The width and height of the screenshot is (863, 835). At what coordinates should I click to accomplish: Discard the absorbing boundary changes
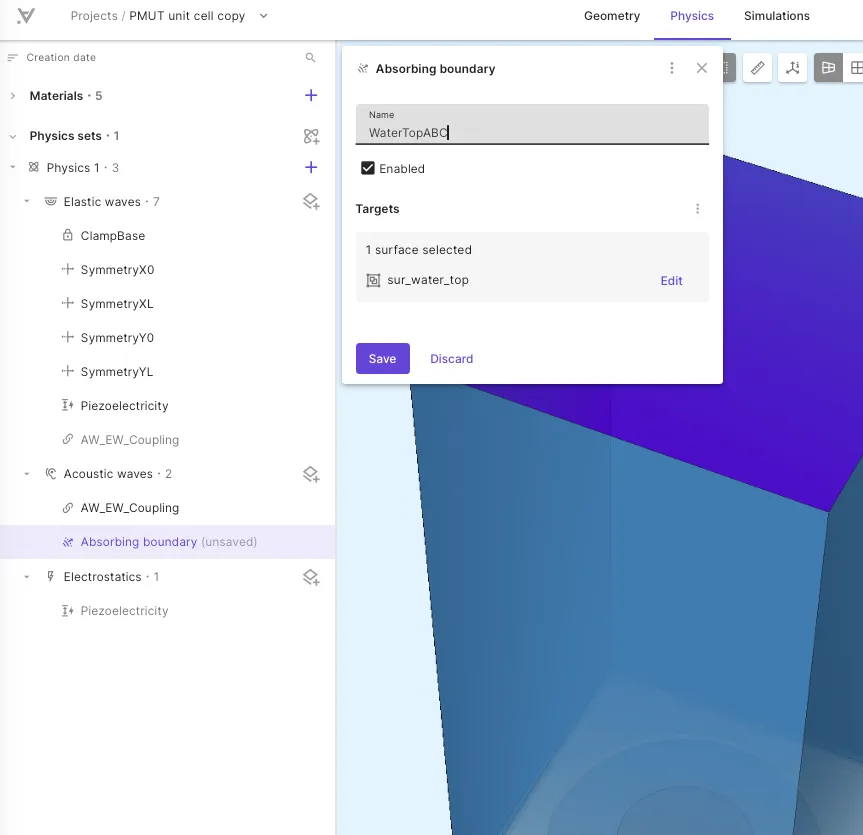[451, 359]
